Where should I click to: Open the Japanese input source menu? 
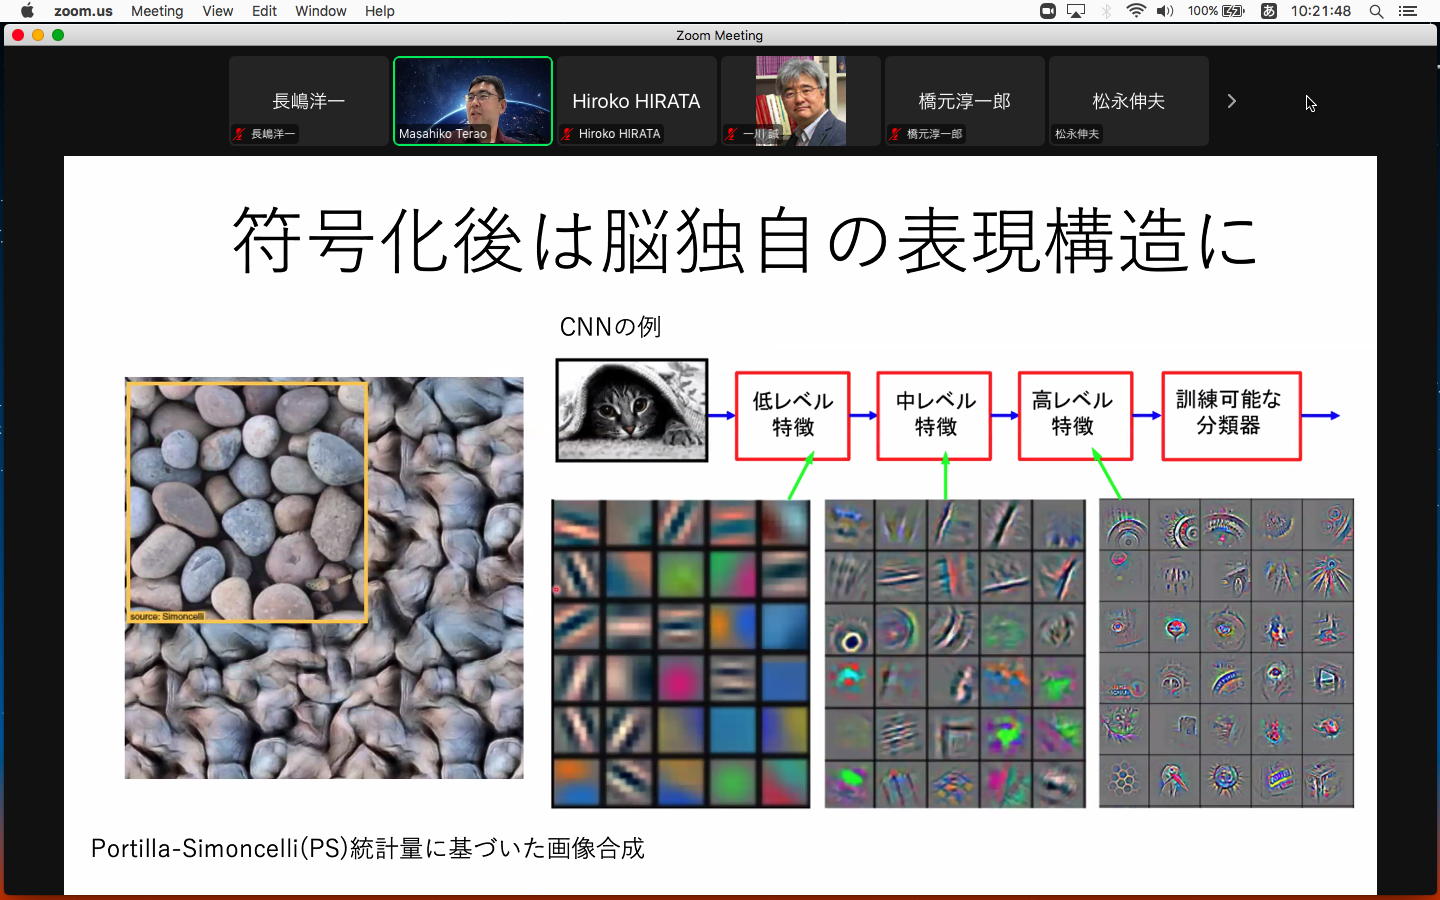click(1268, 11)
